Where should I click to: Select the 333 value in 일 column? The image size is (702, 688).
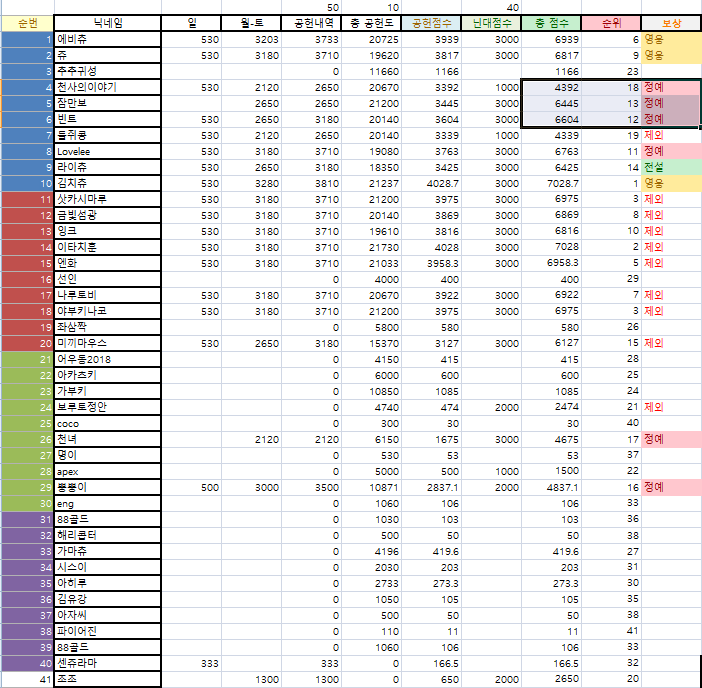coord(191,662)
